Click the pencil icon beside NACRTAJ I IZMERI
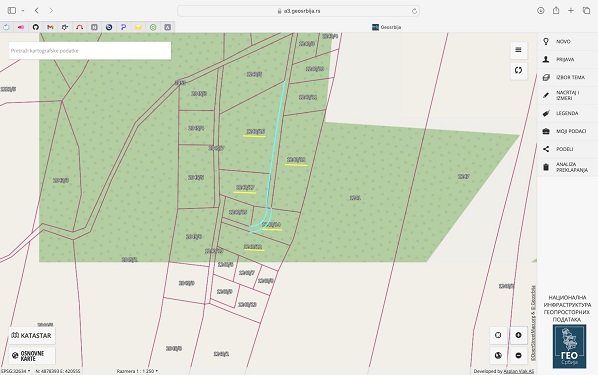The width and height of the screenshot is (598, 375). 546,95
